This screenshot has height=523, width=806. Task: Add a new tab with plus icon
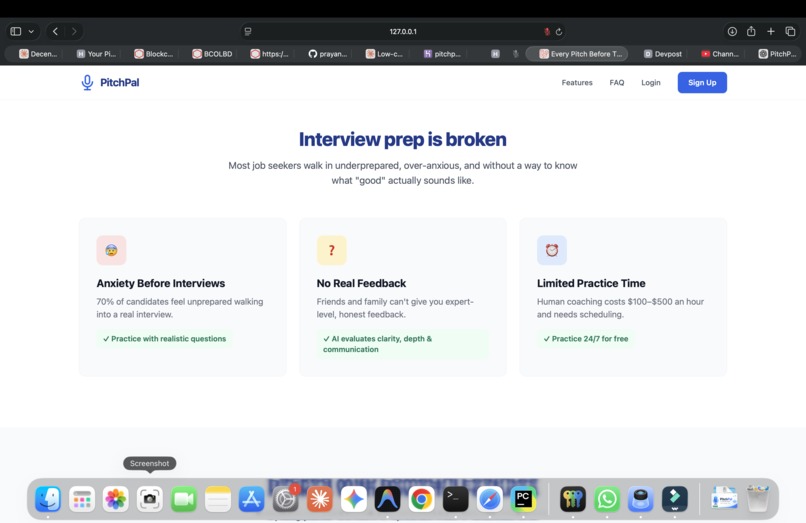771,31
